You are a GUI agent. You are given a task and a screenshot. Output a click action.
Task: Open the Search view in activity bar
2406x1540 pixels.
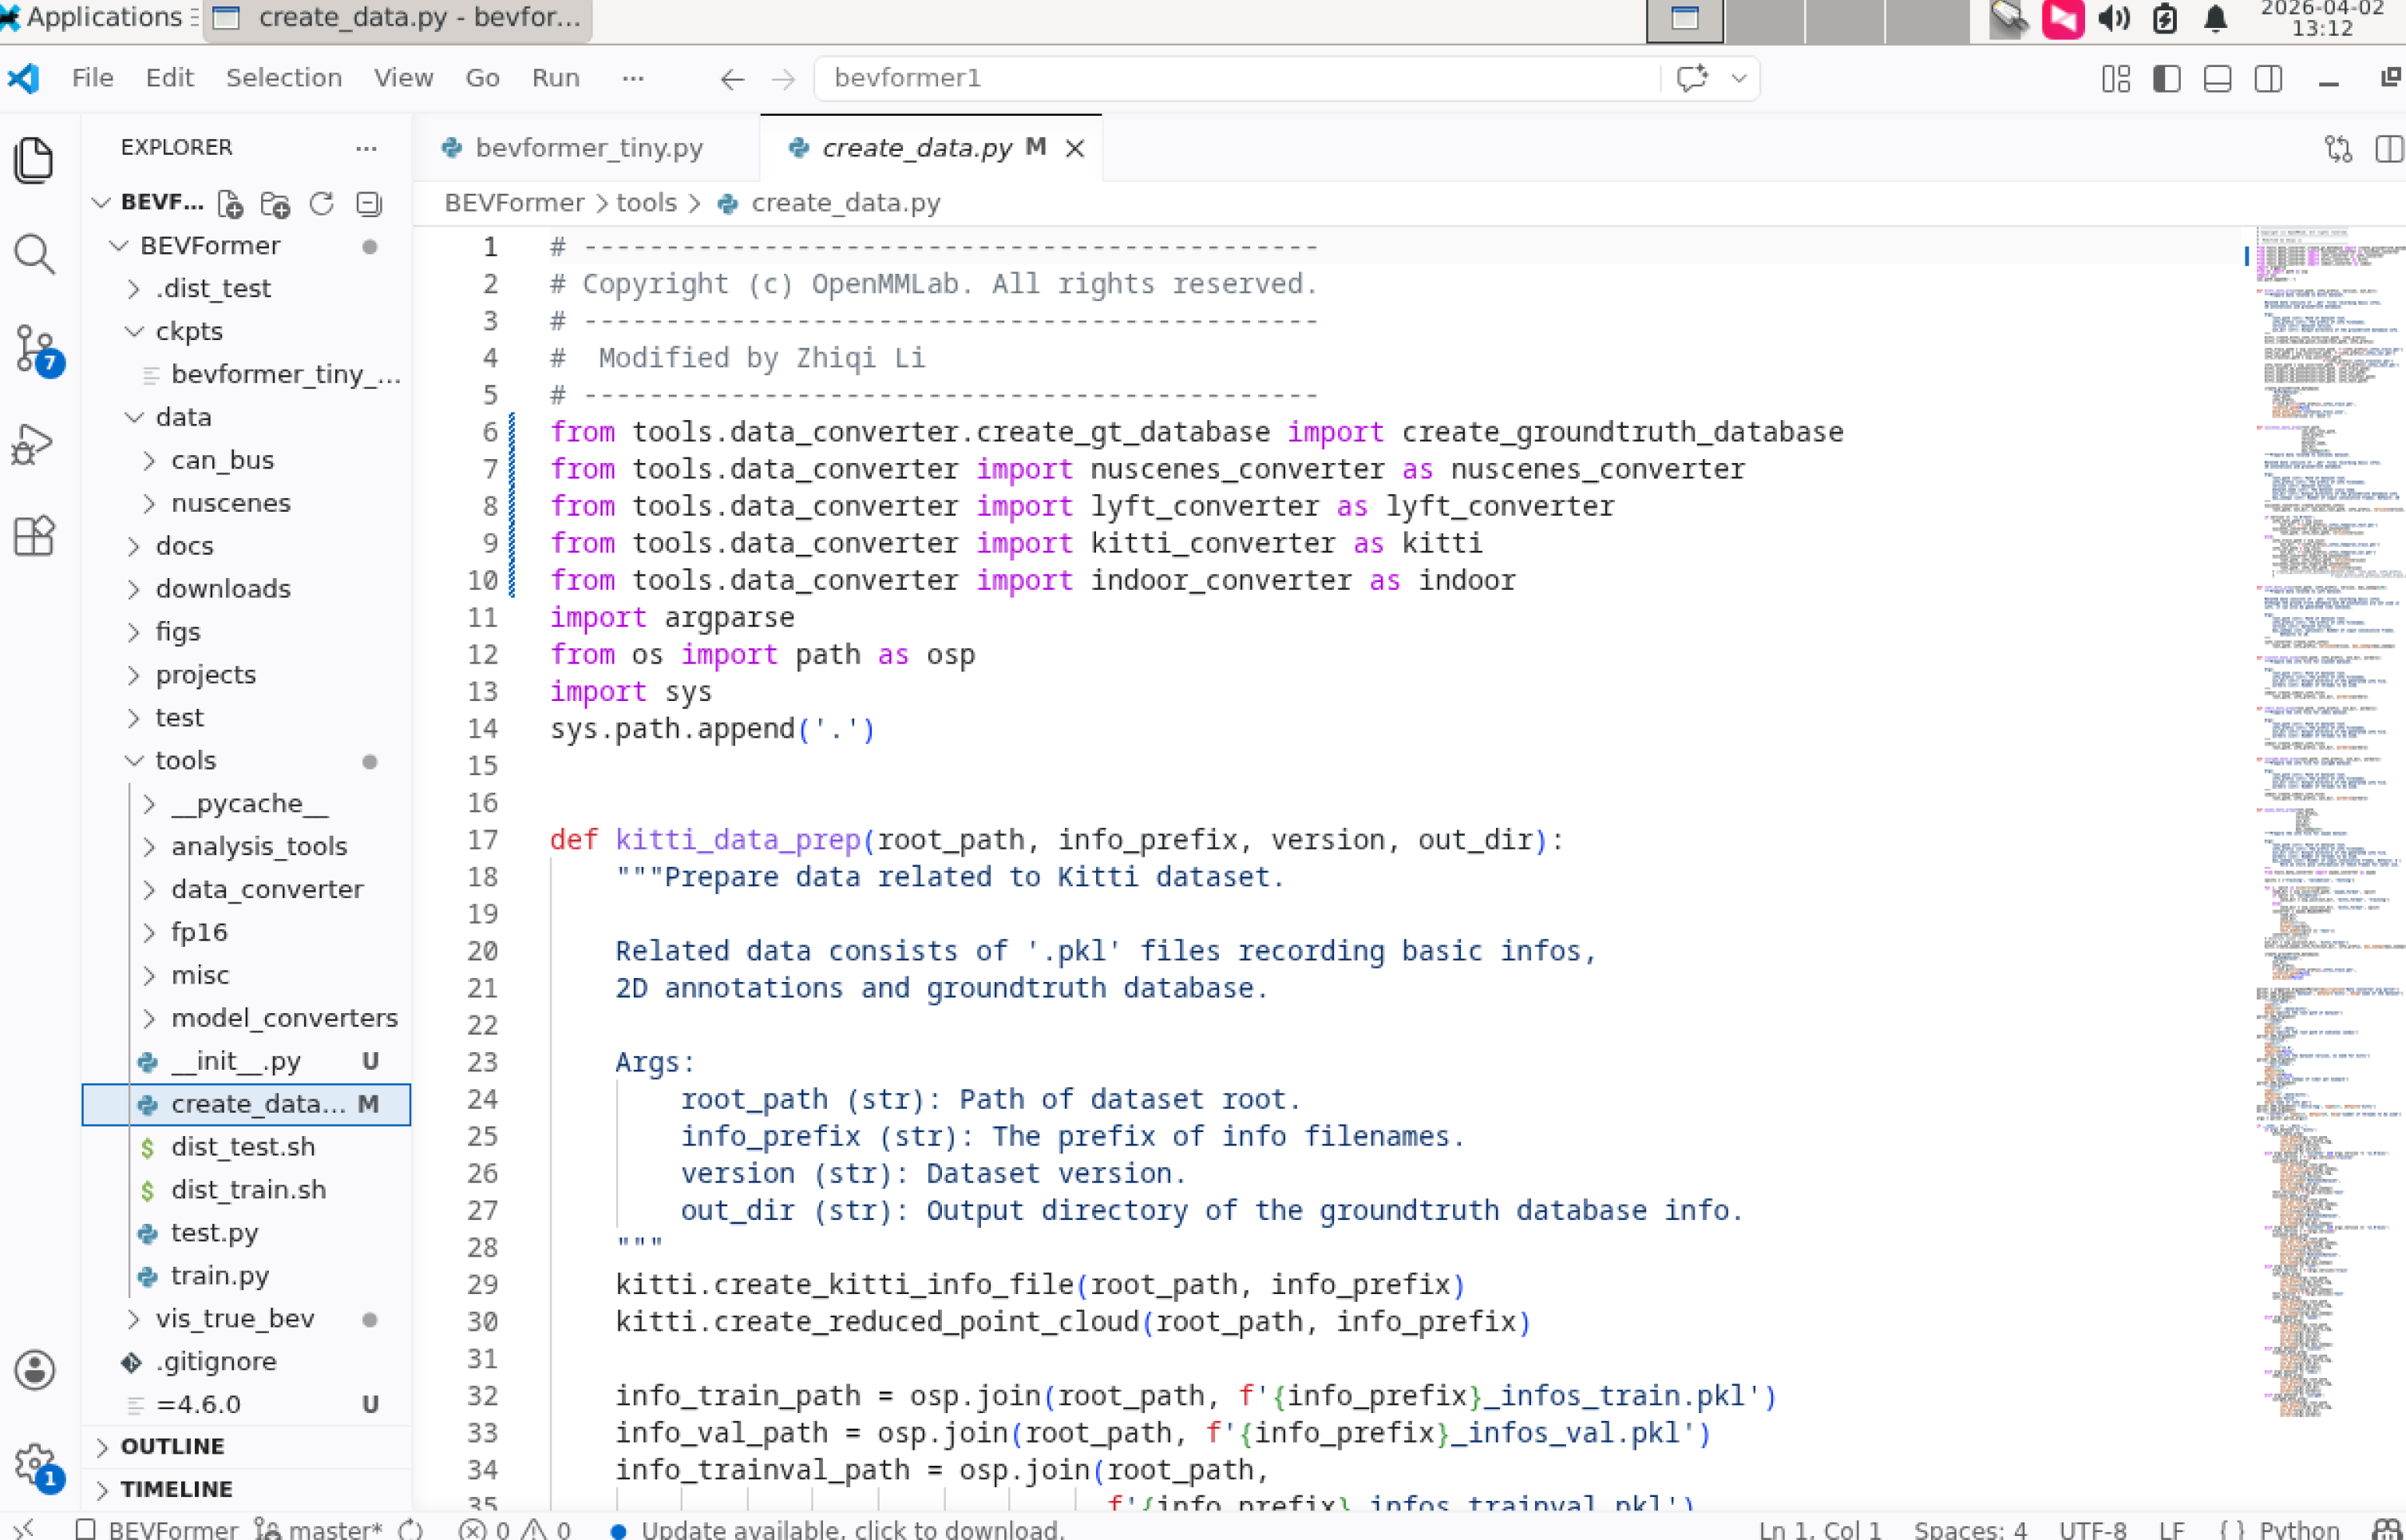(x=35, y=254)
